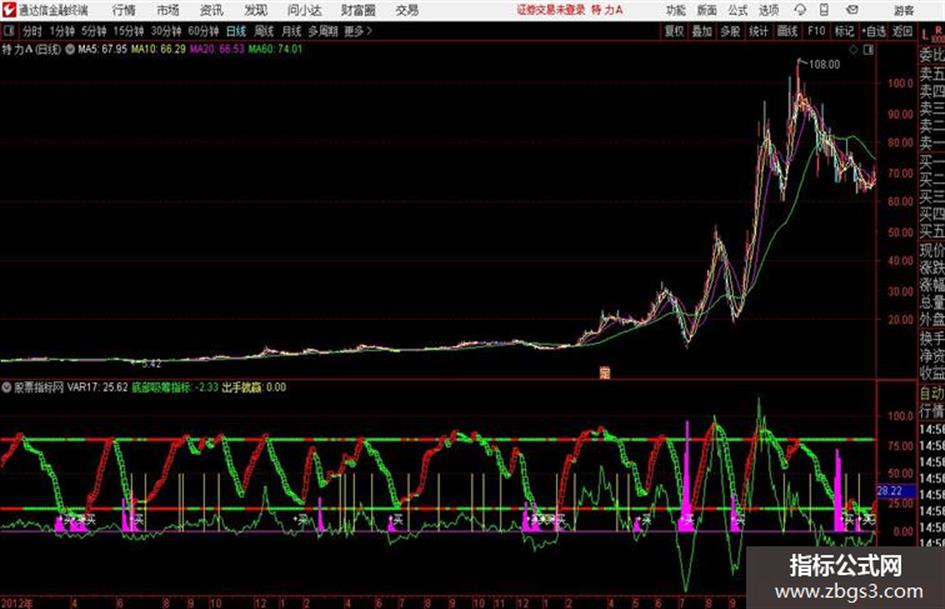Open the online customer service headset icon
Screen dimensions: 945x609
[800, 10]
